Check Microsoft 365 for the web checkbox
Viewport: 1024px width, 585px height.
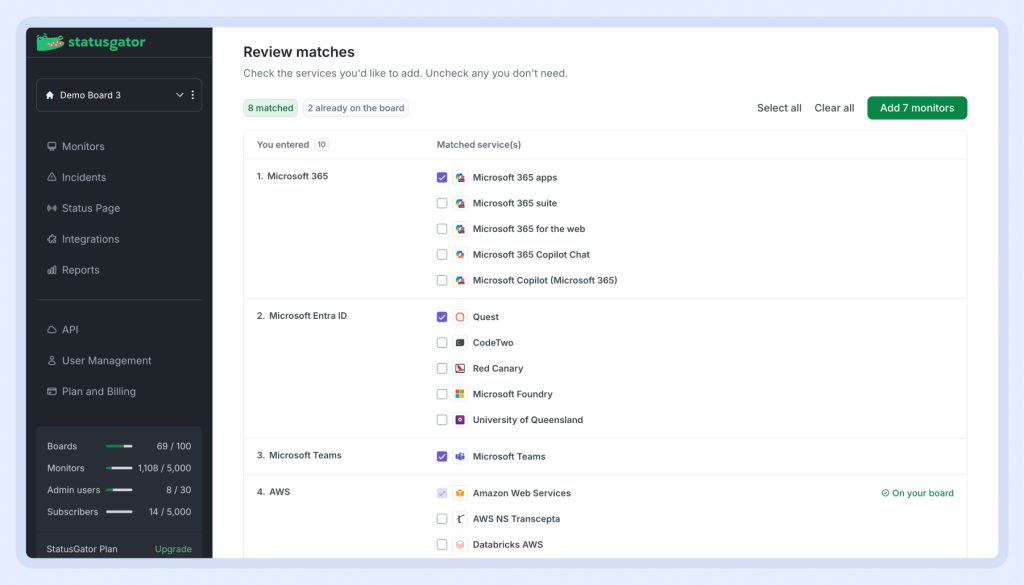[x=442, y=229]
